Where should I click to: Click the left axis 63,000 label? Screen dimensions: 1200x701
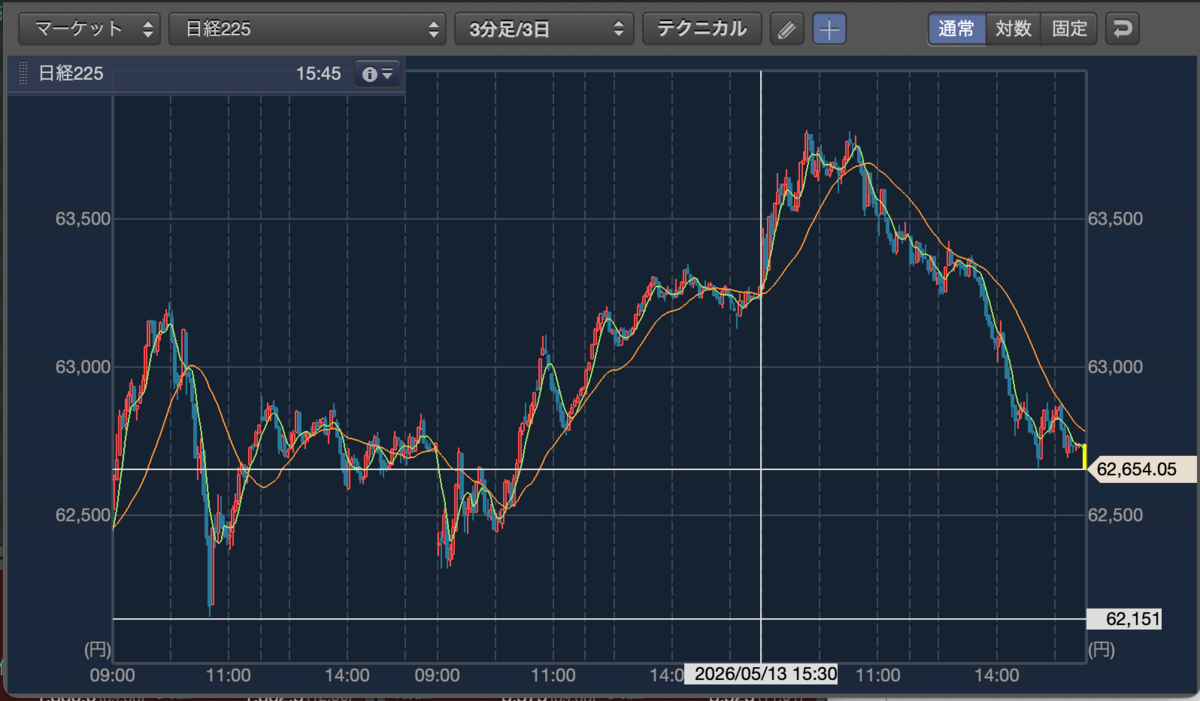coord(81,367)
